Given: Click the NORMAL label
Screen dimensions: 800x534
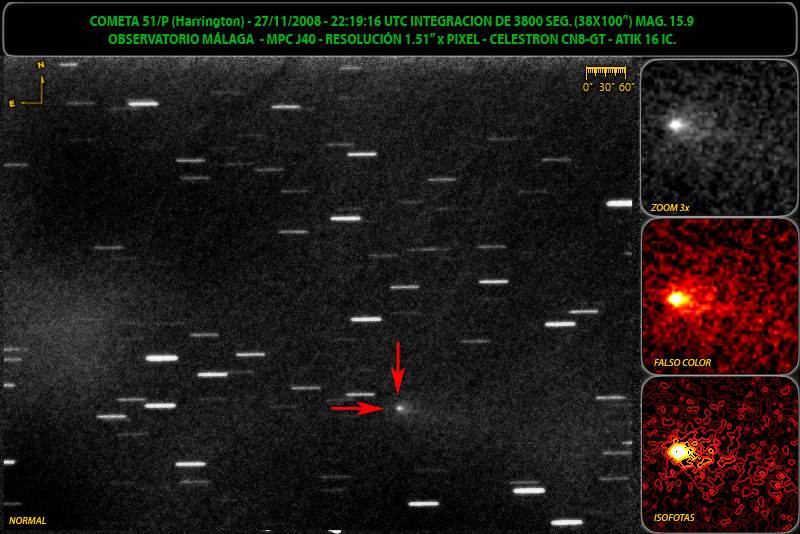Looking at the screenshot, I should coord(28,521).
